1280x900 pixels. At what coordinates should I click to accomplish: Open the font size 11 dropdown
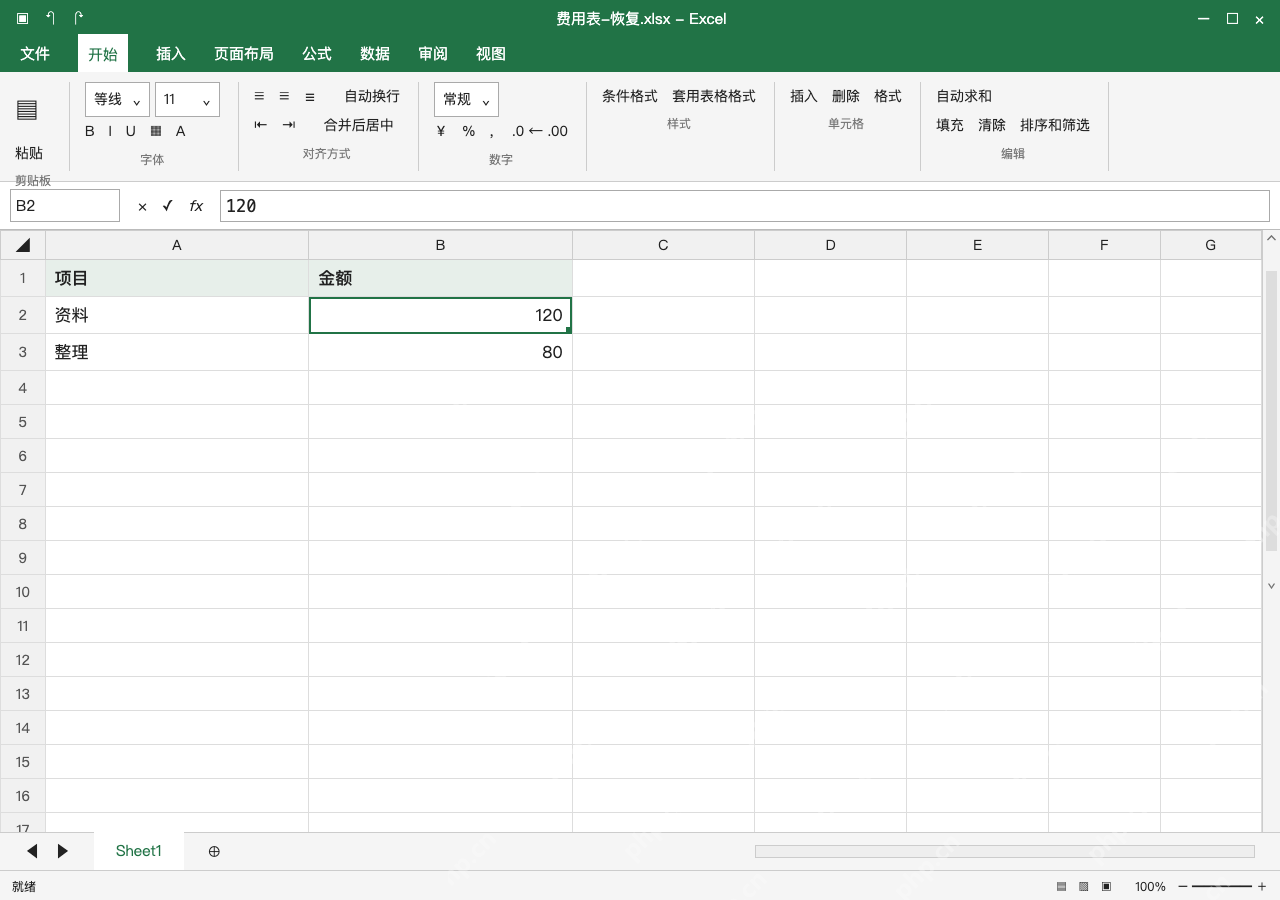[188, 100]
